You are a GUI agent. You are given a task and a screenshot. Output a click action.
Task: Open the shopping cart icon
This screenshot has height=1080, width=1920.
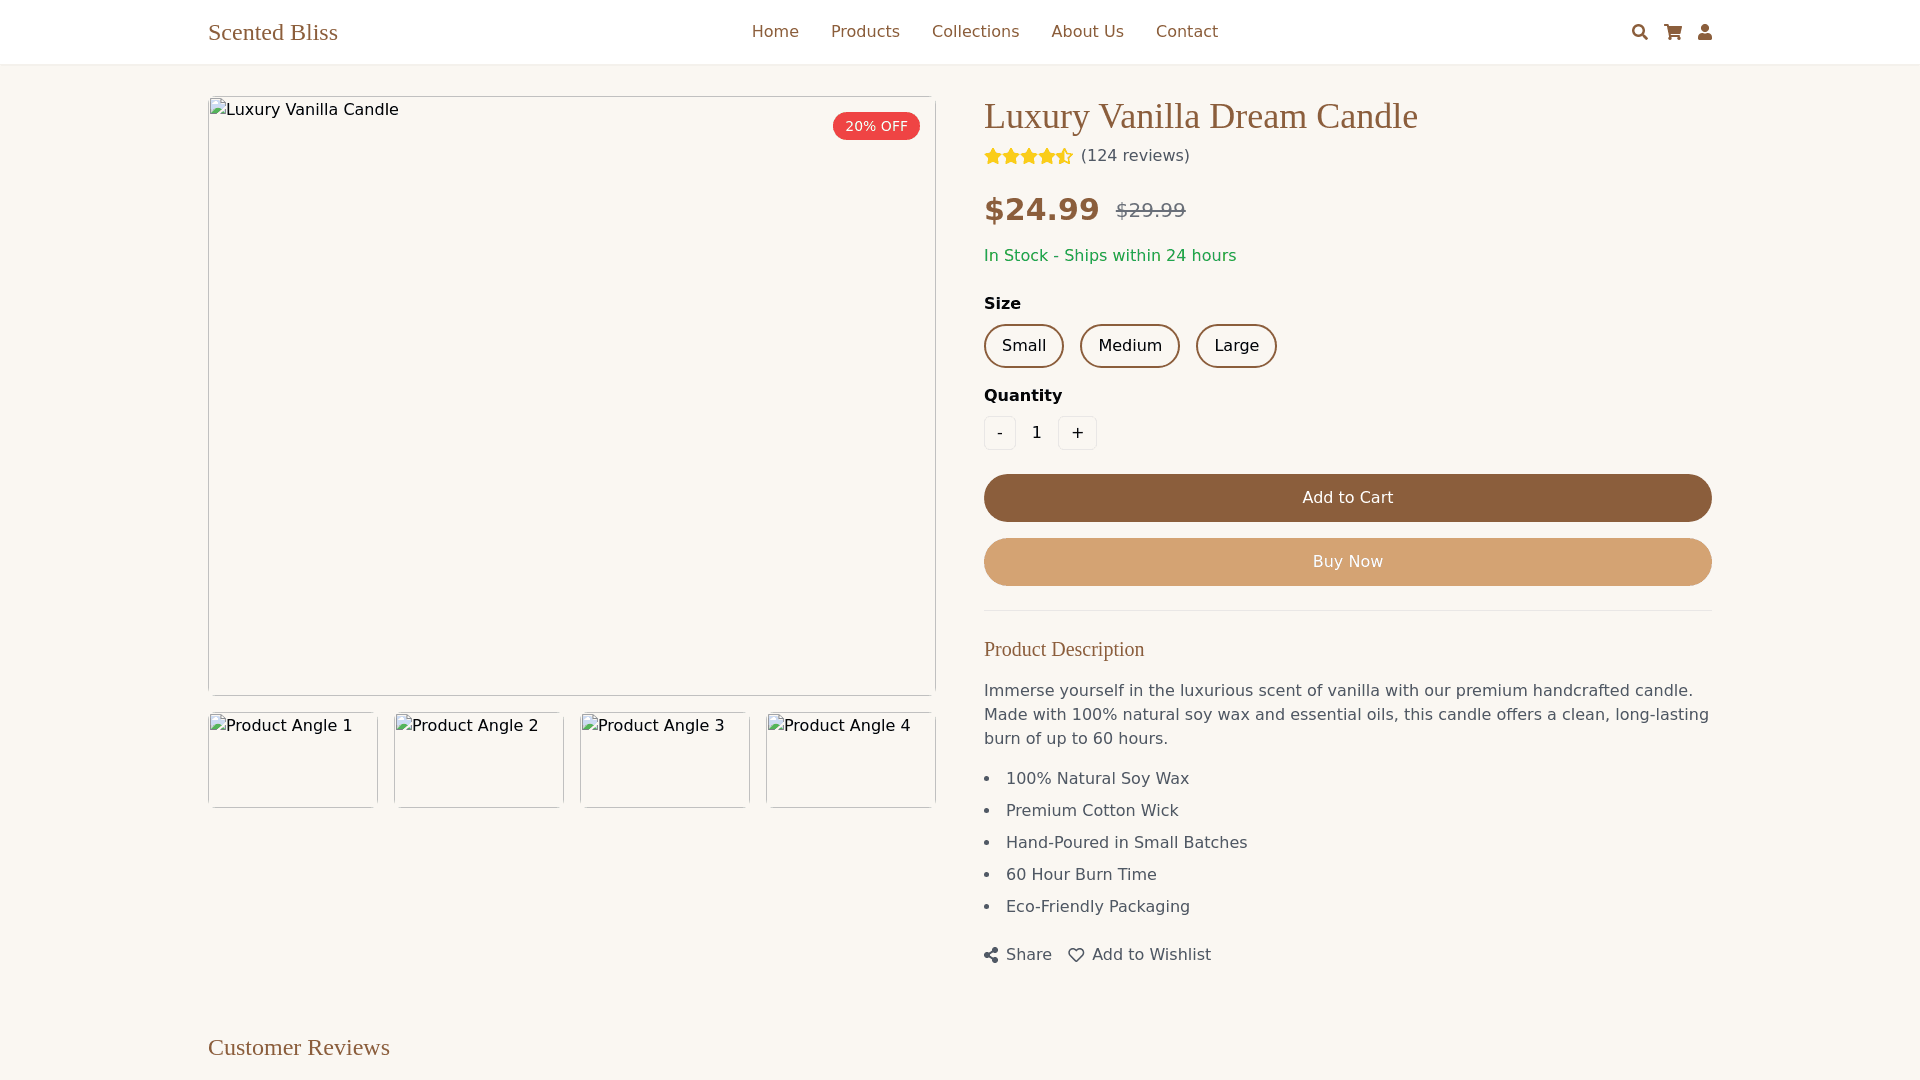tap(1672, 32)
